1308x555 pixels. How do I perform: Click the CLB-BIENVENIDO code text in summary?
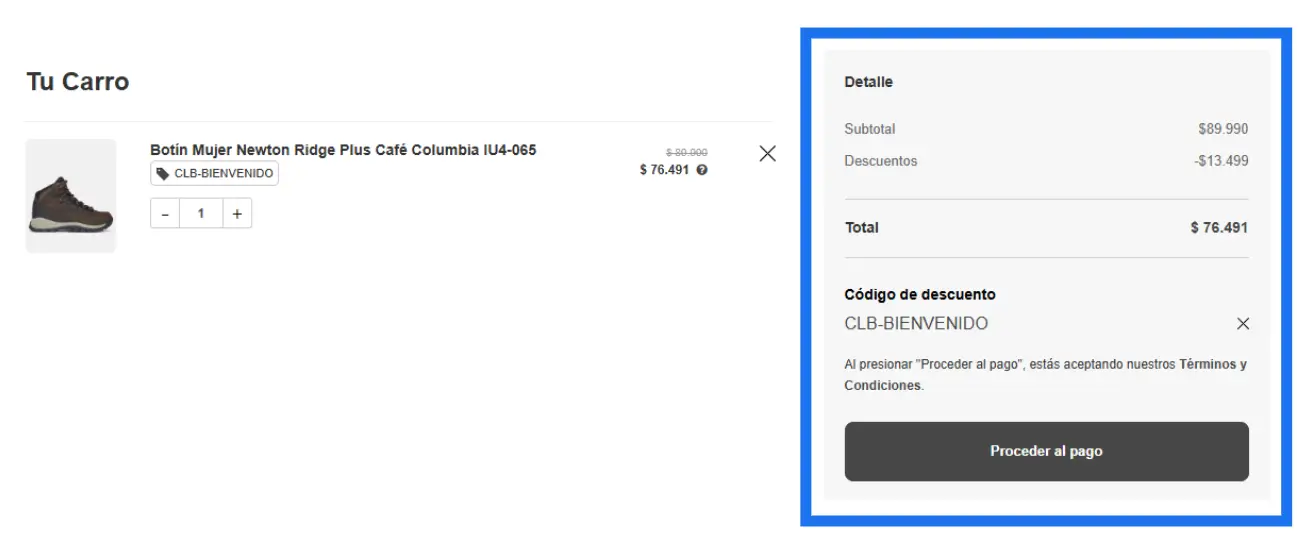[916, 324]
